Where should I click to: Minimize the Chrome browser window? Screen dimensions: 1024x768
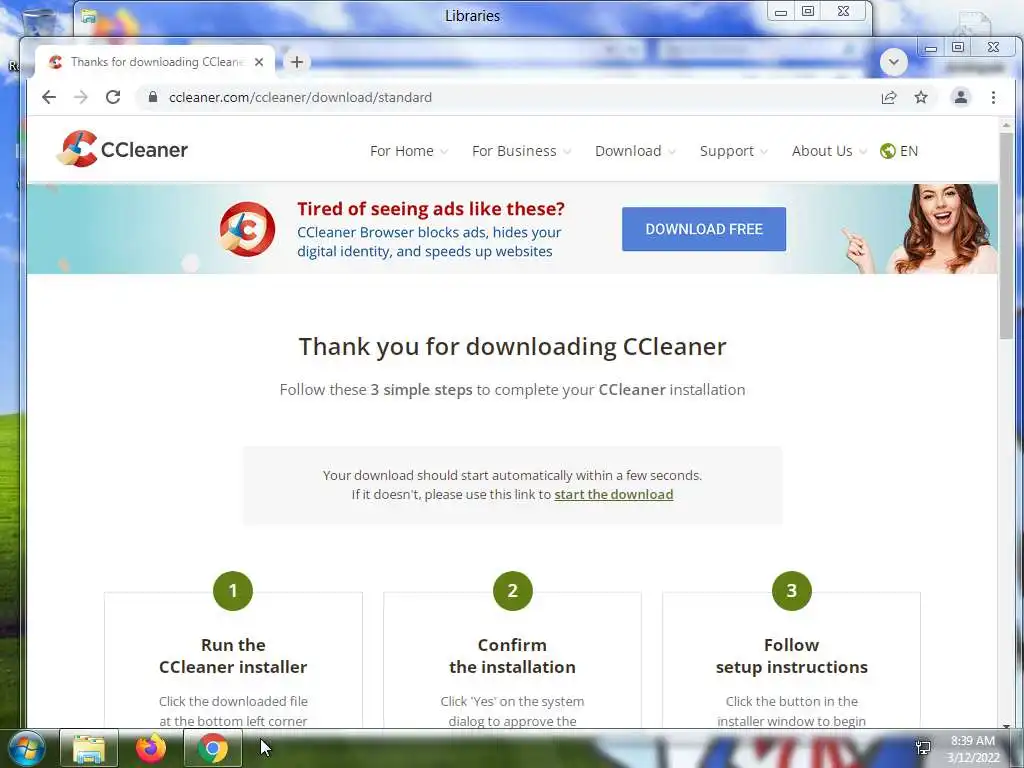931,47
